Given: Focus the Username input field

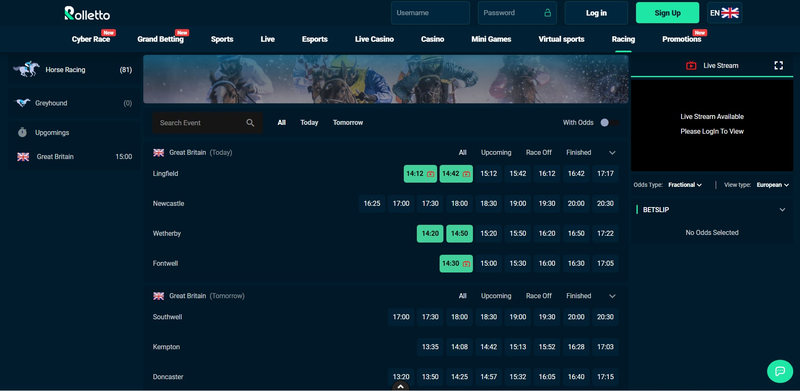Looking at the screenshot, I should 430,13.
